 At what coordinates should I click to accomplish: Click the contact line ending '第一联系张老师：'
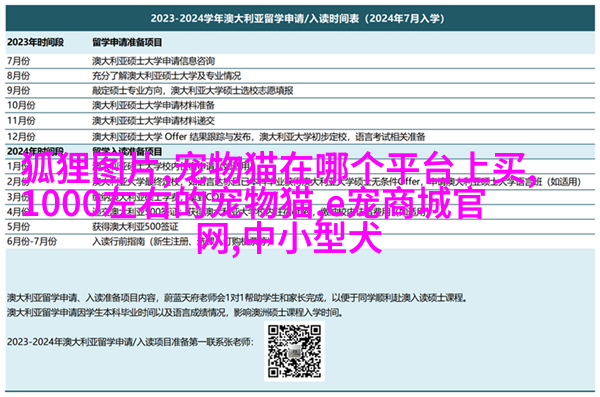tap(130, 342)
